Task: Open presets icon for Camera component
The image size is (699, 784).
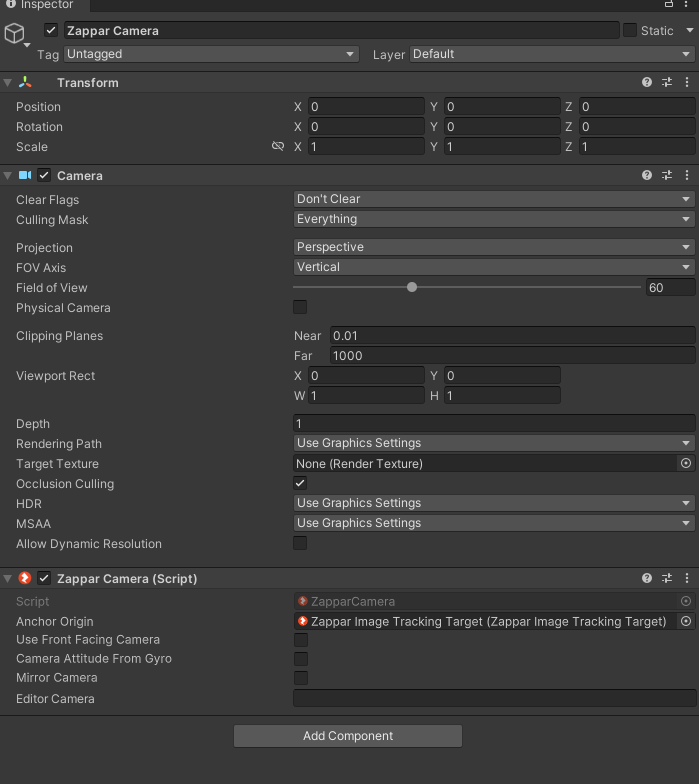Action: 667,175
